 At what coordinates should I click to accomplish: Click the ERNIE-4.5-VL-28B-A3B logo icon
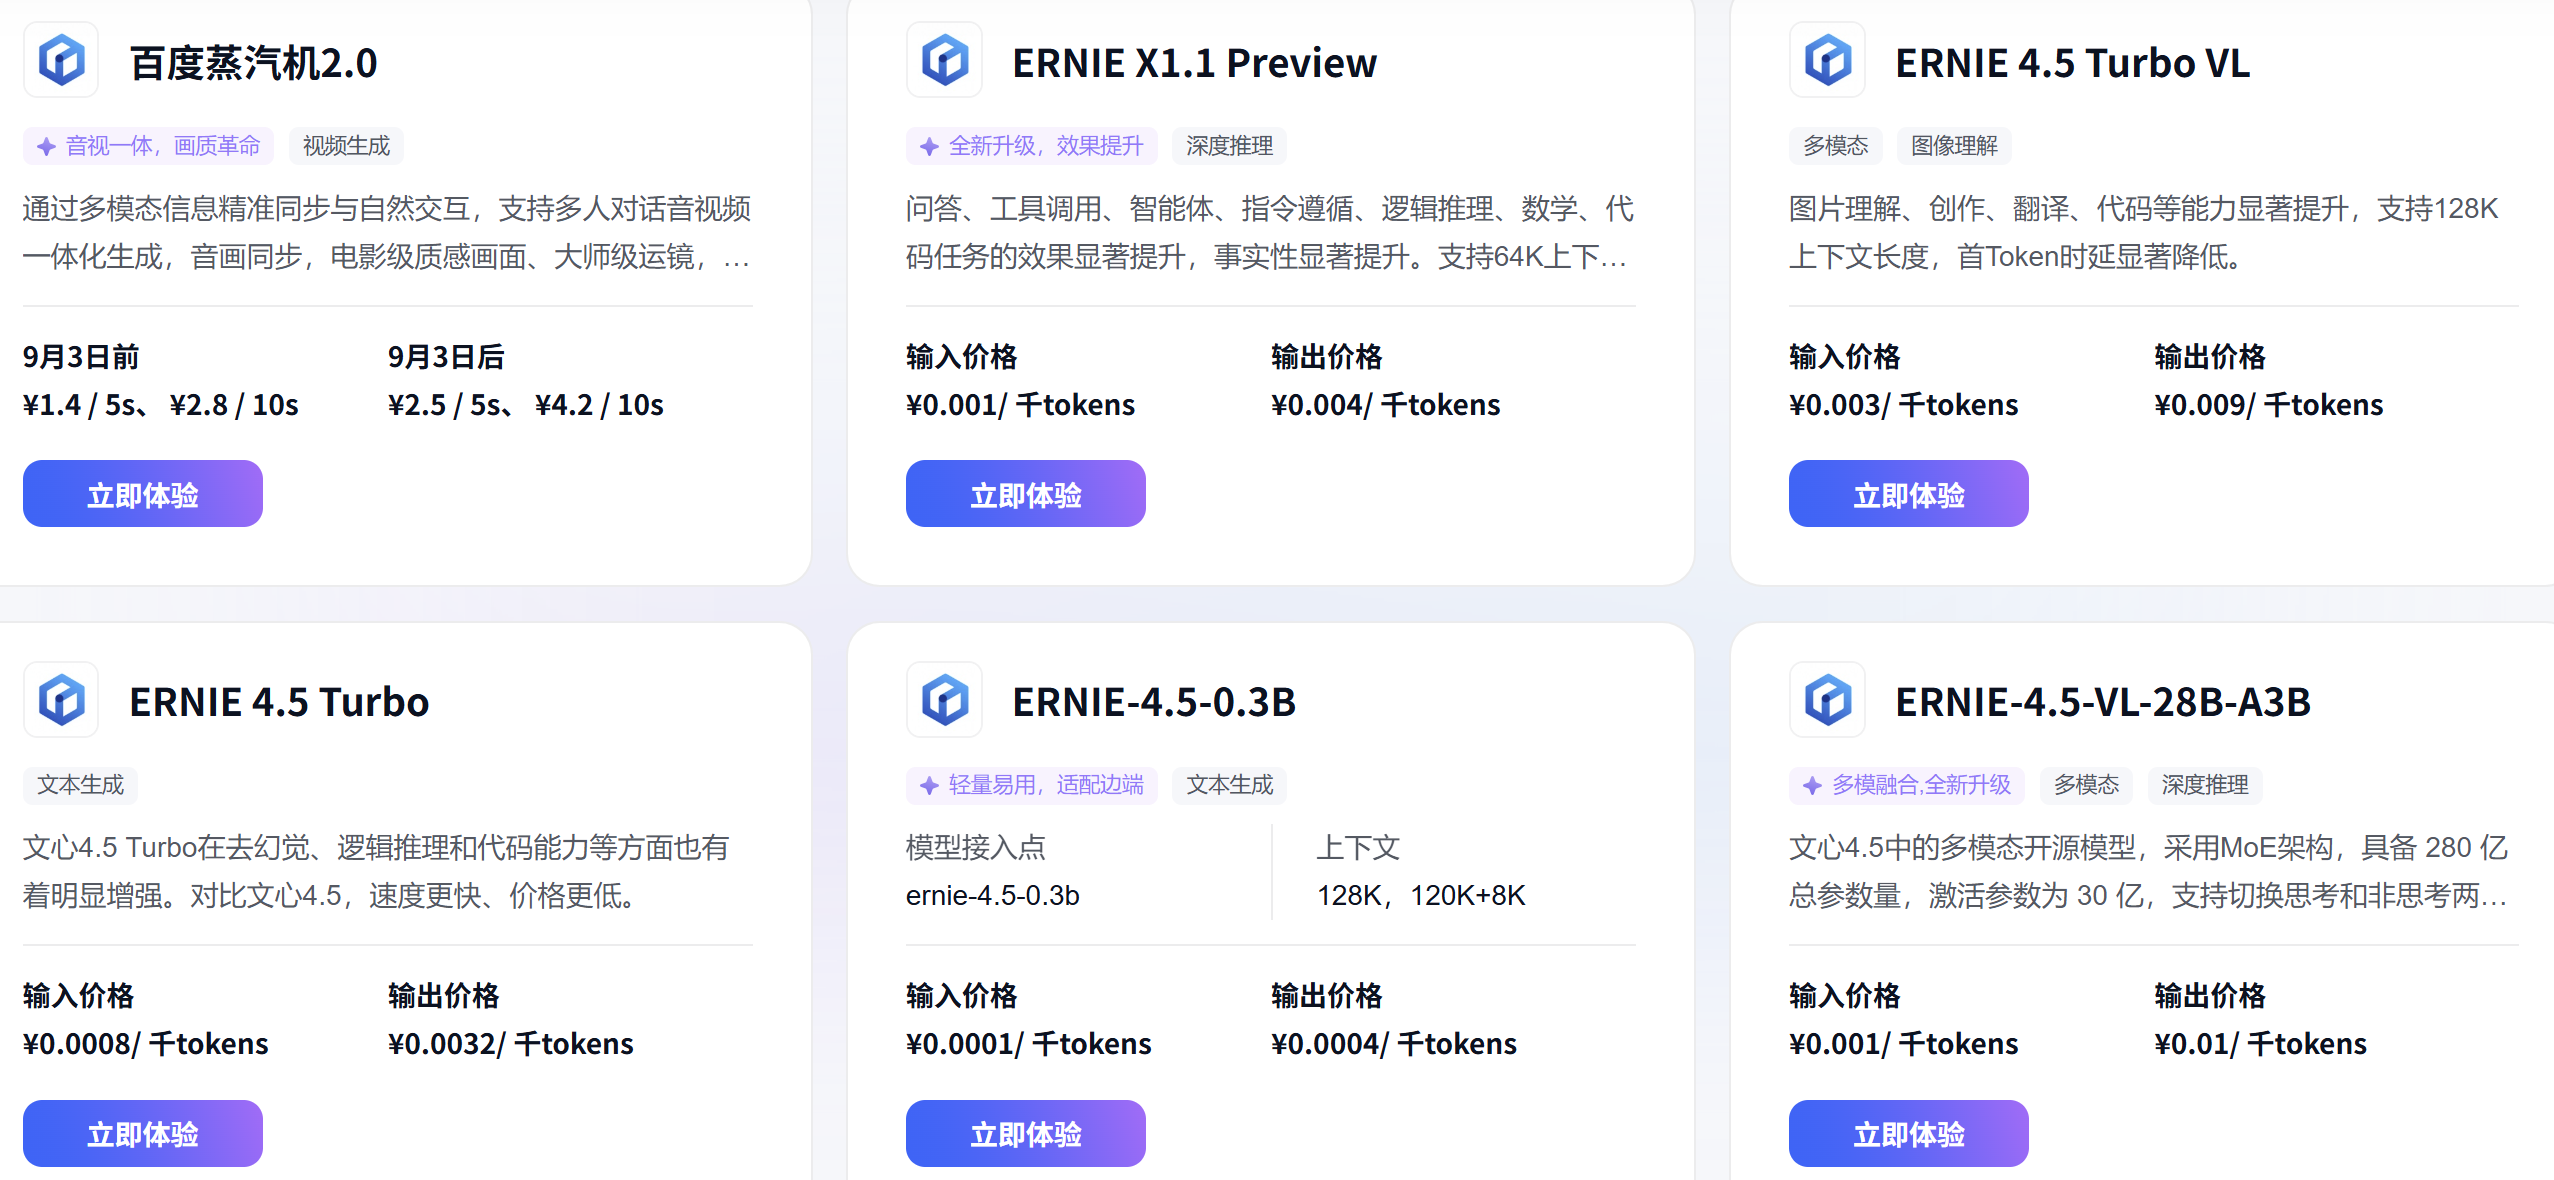pyautogui.click(x=1827, y=700)
